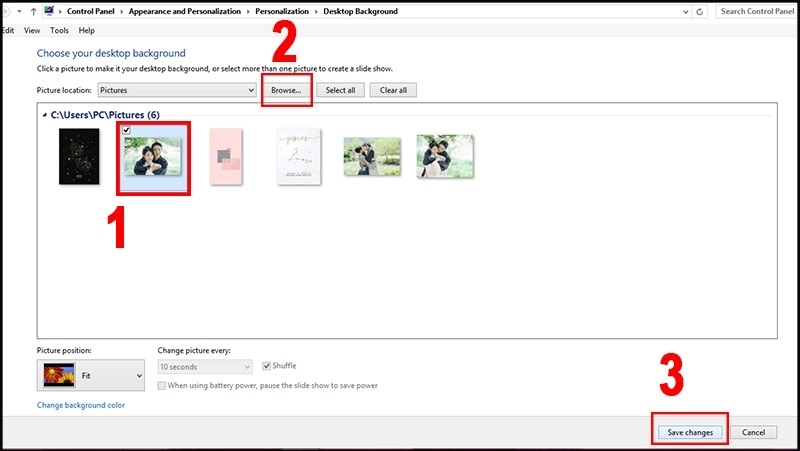Click the breadcrumb arrow after Appearance and Personalization
The width and height of the screenshot is (800, 451).
click(248, 11)
